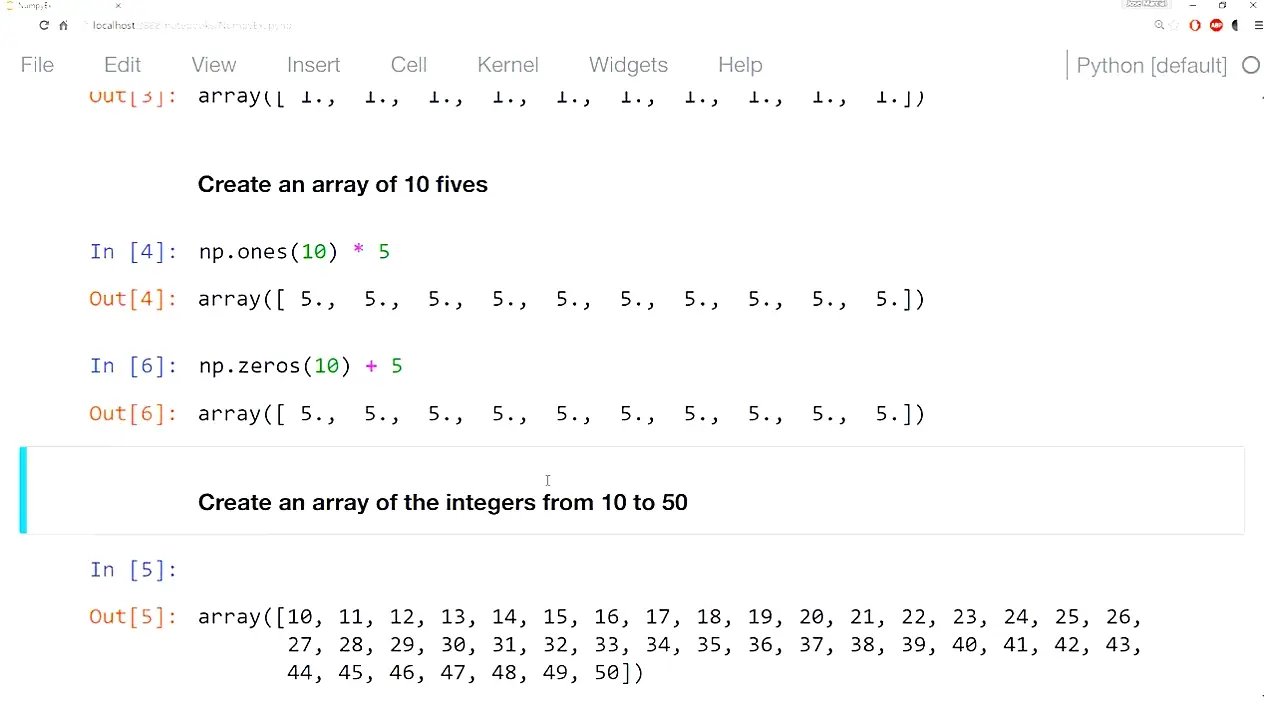Screen dimensions: 1264x710
Task: Click the Python [default] kernel name
Action: click(1151, 66)
